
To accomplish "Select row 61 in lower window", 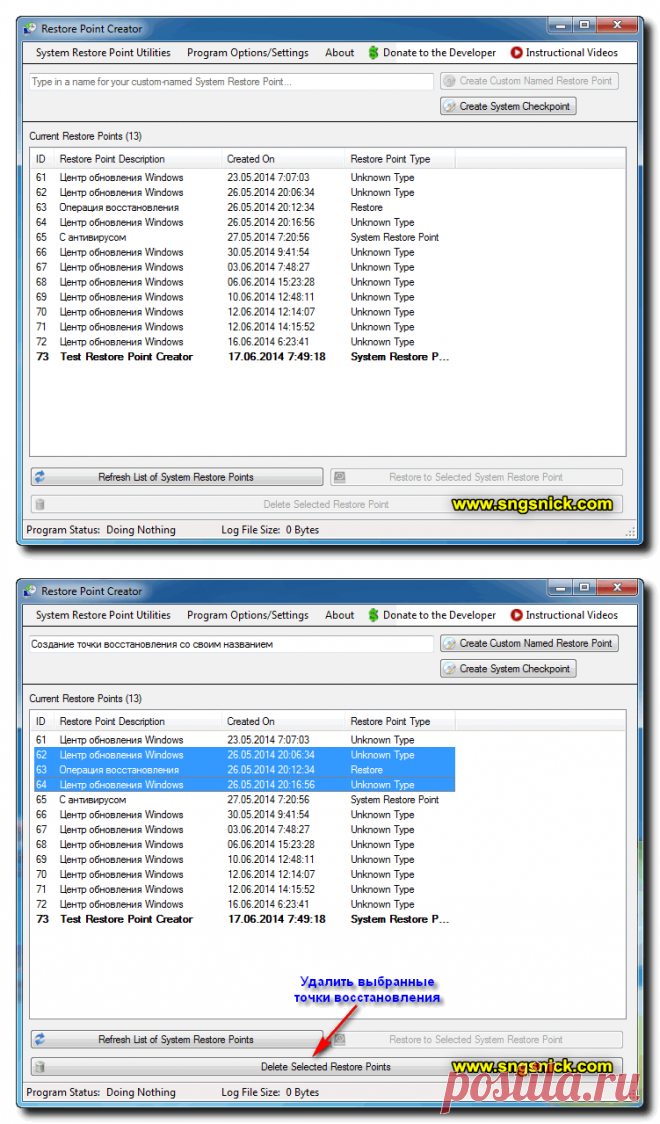I will [244, 740].
